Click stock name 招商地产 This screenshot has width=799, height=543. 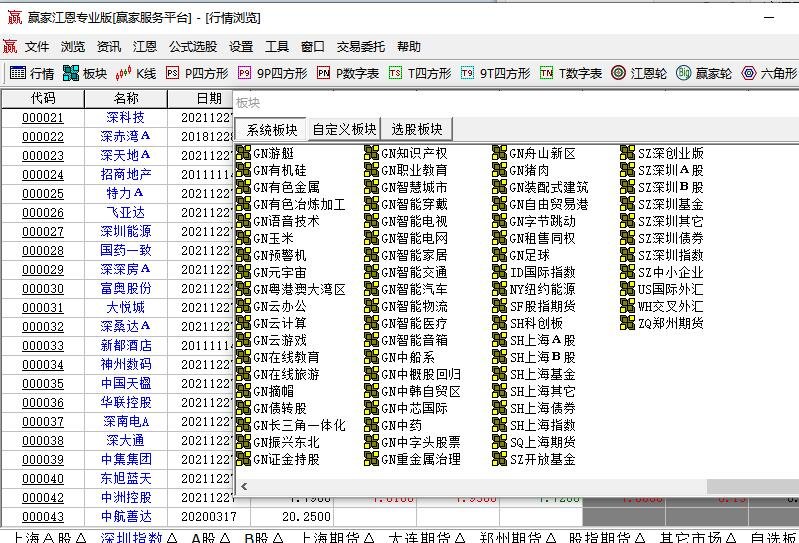[x=126, y=175]
